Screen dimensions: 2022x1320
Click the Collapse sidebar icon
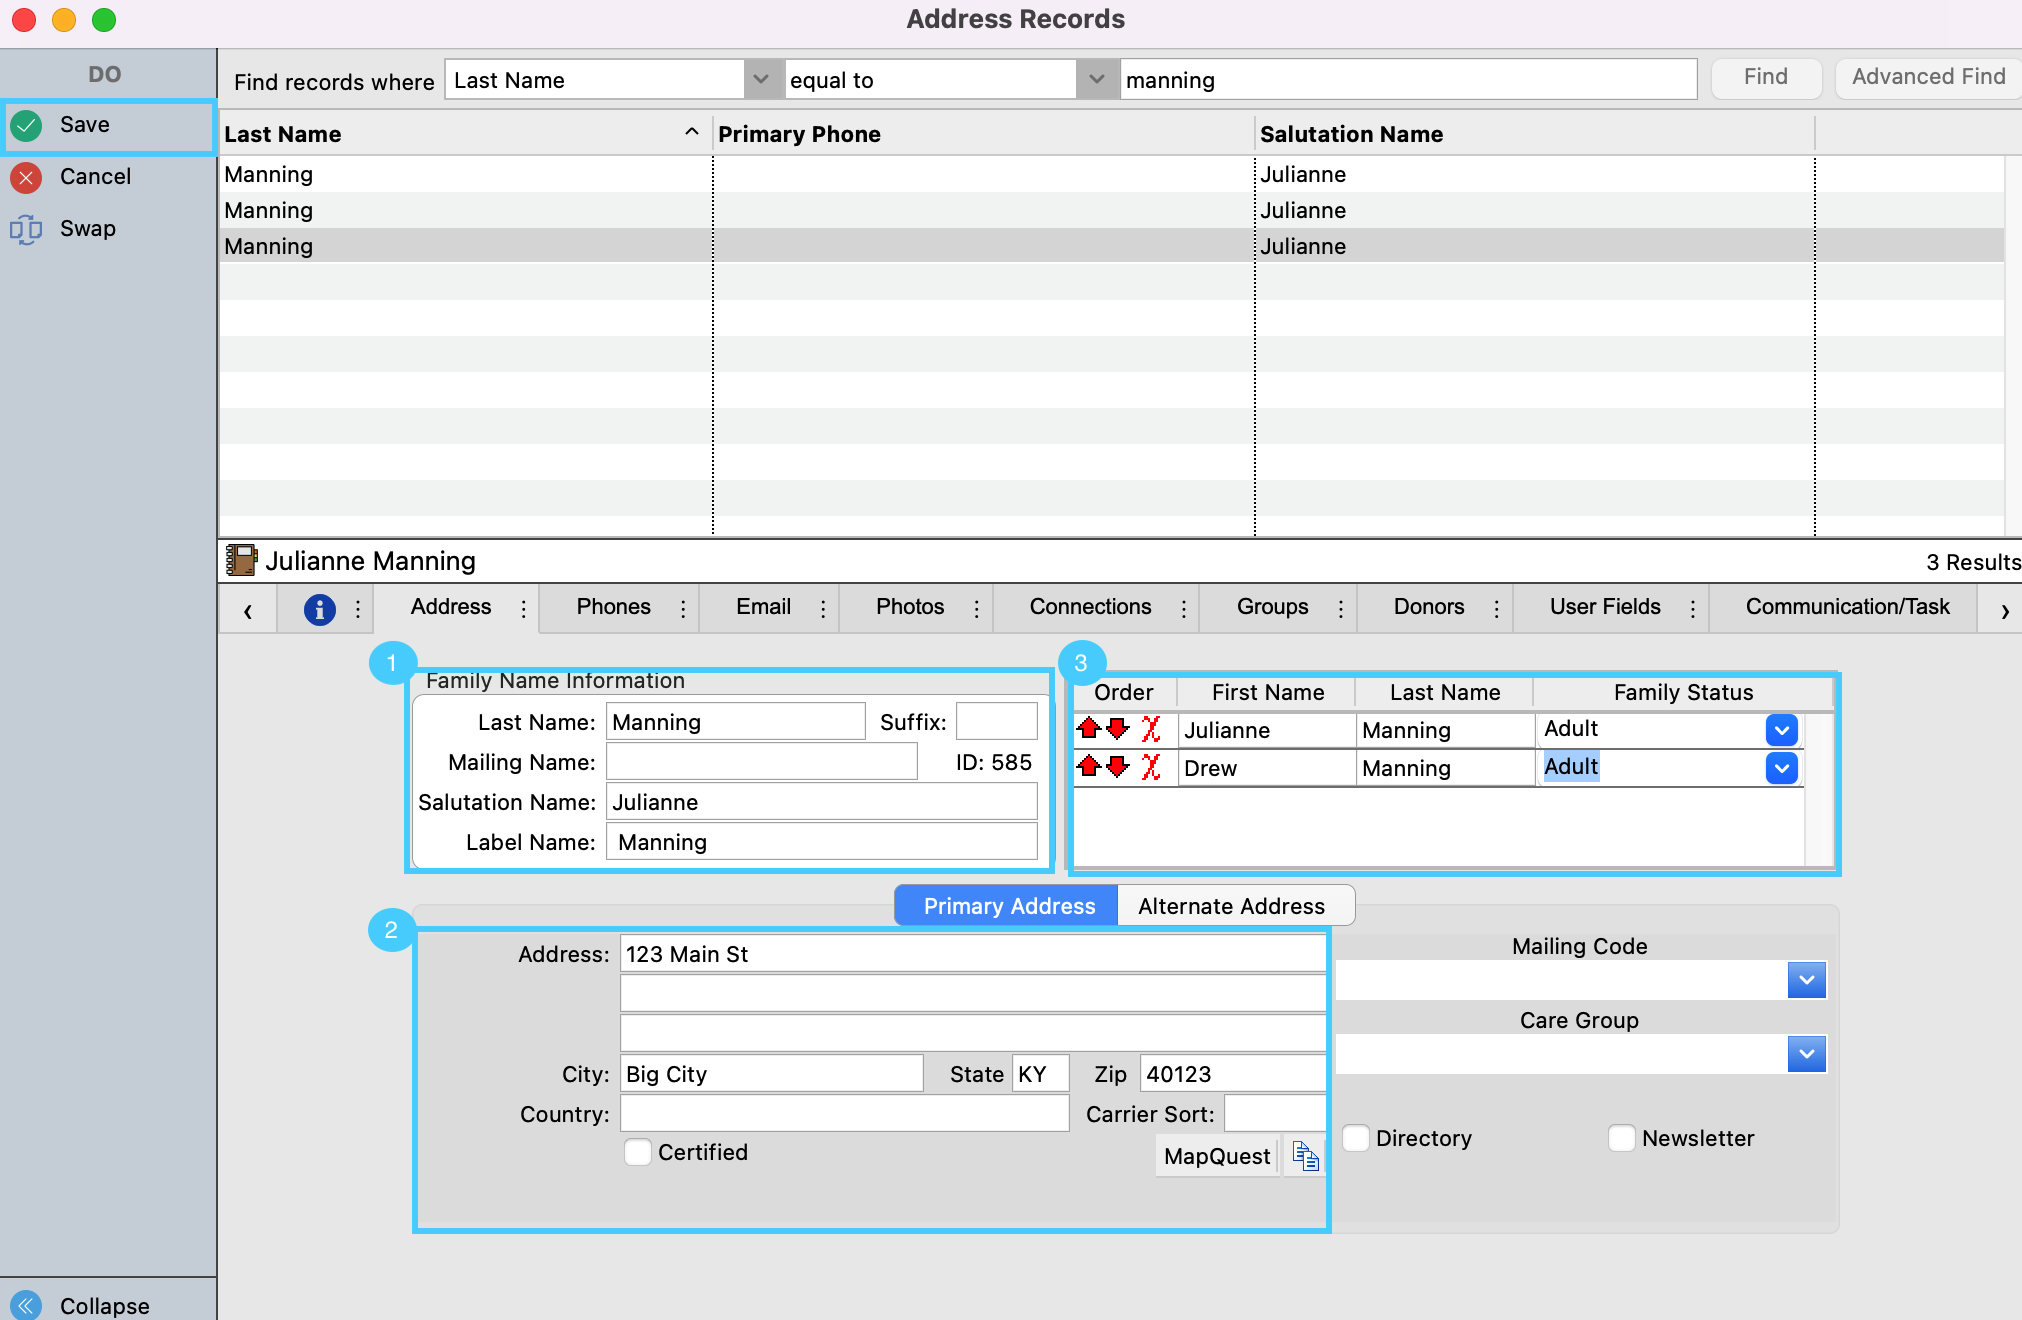27,1305
